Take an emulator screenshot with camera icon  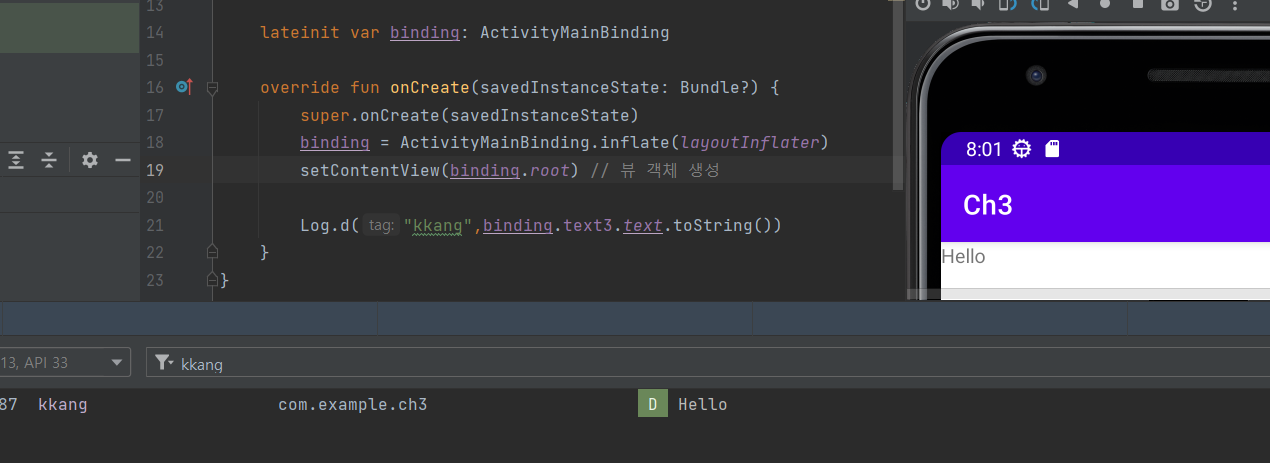pyautogui.click(x=1170, y=4)
